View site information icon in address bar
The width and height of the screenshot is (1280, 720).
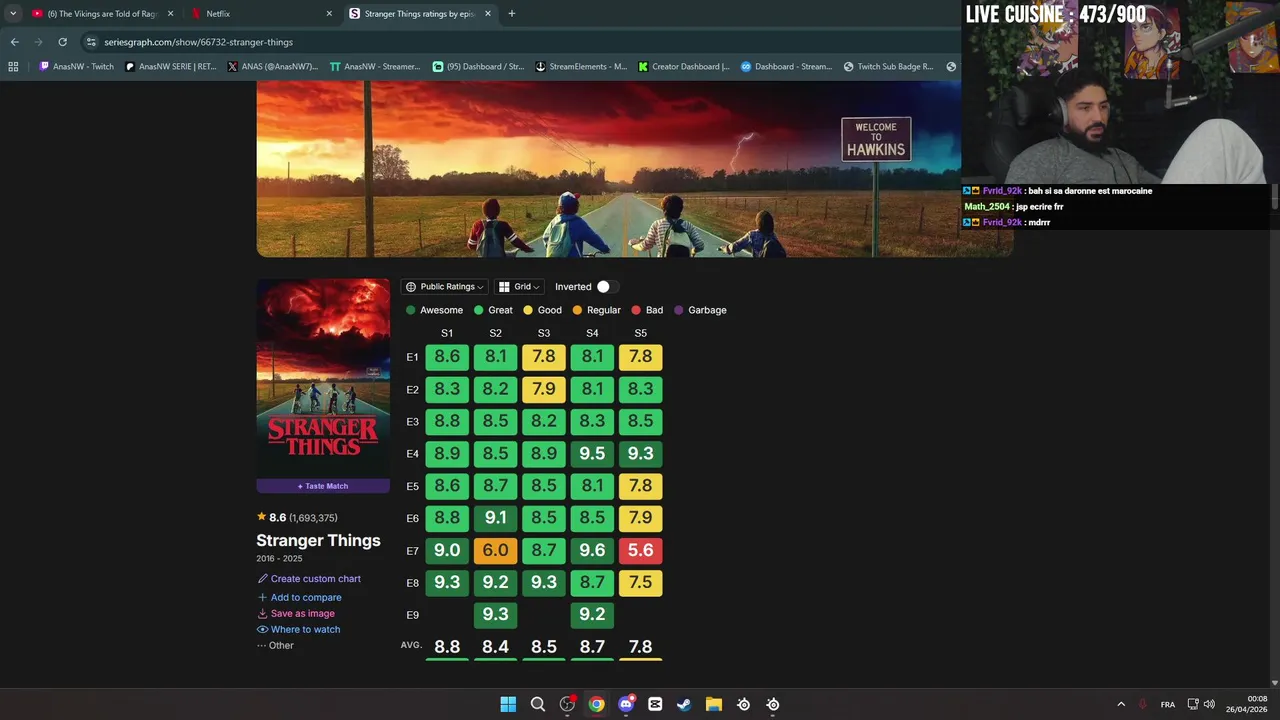click(x=91, y=42)
